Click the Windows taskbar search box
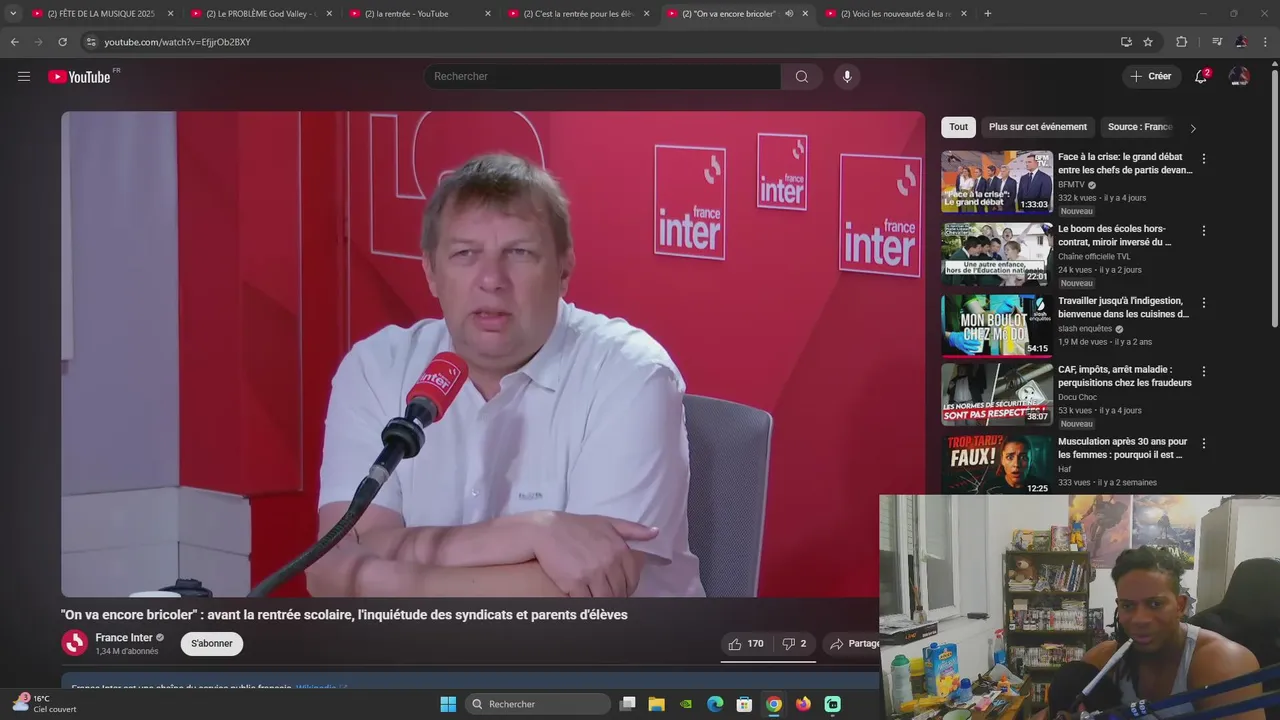The image size is (1280, 720). pyautogui.click(x=539, y=704)
